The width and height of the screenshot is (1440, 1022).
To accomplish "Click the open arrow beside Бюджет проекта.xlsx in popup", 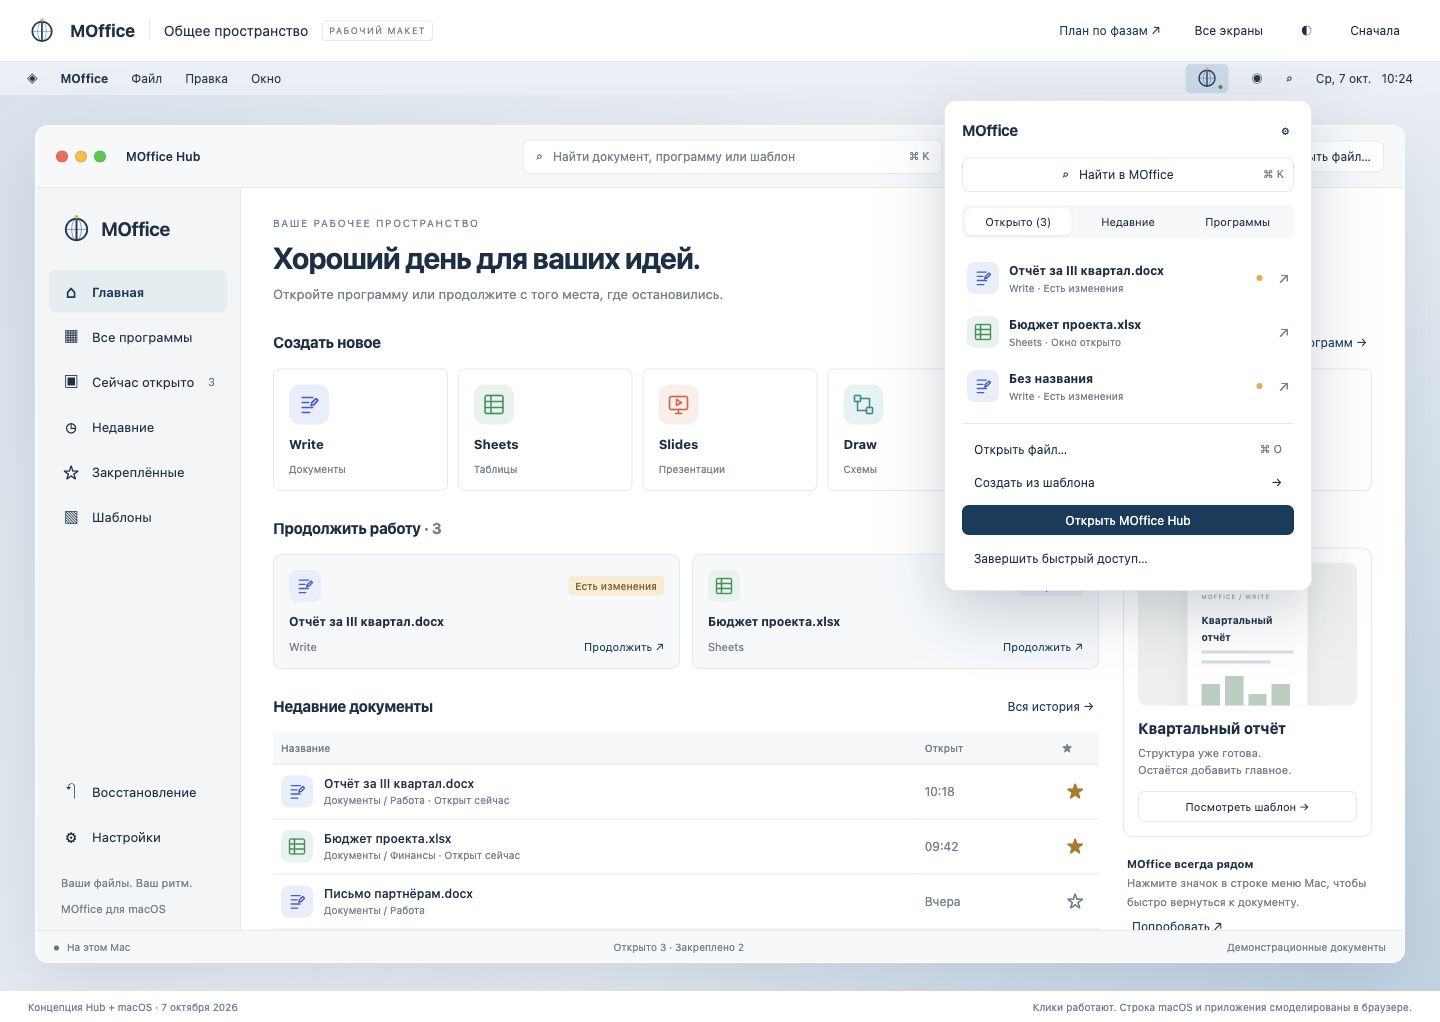I will pyautogui.click(x=1284, y=333).
